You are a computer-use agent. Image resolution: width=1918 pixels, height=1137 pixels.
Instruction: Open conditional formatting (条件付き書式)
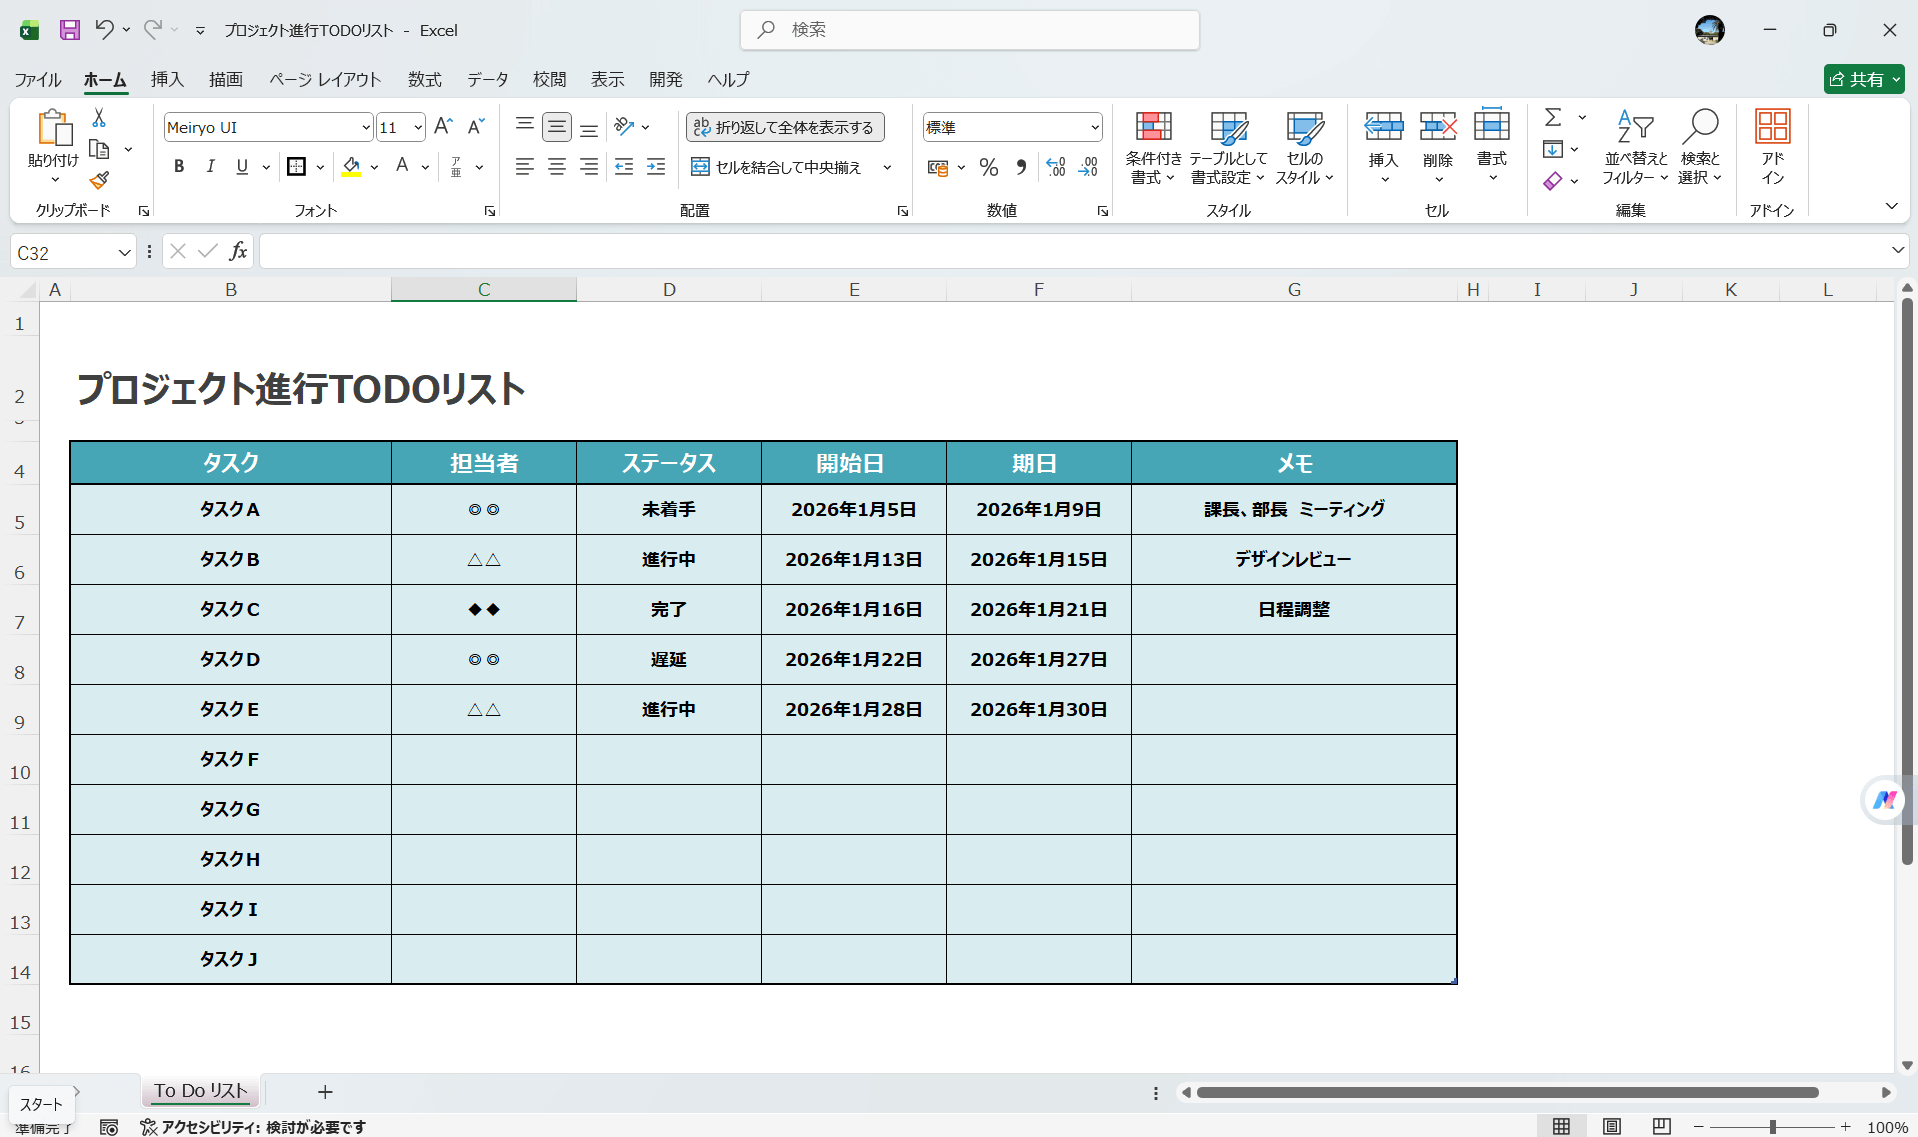click(x=1153, y=147)
